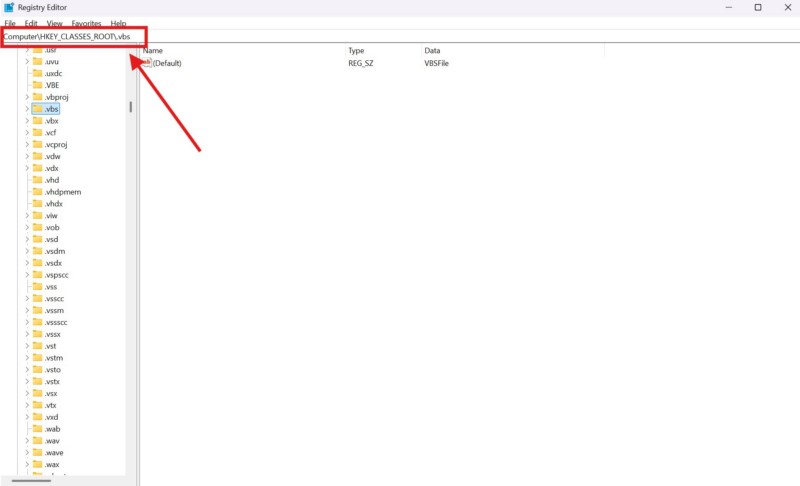Click the .vsd folder icon

37,239
